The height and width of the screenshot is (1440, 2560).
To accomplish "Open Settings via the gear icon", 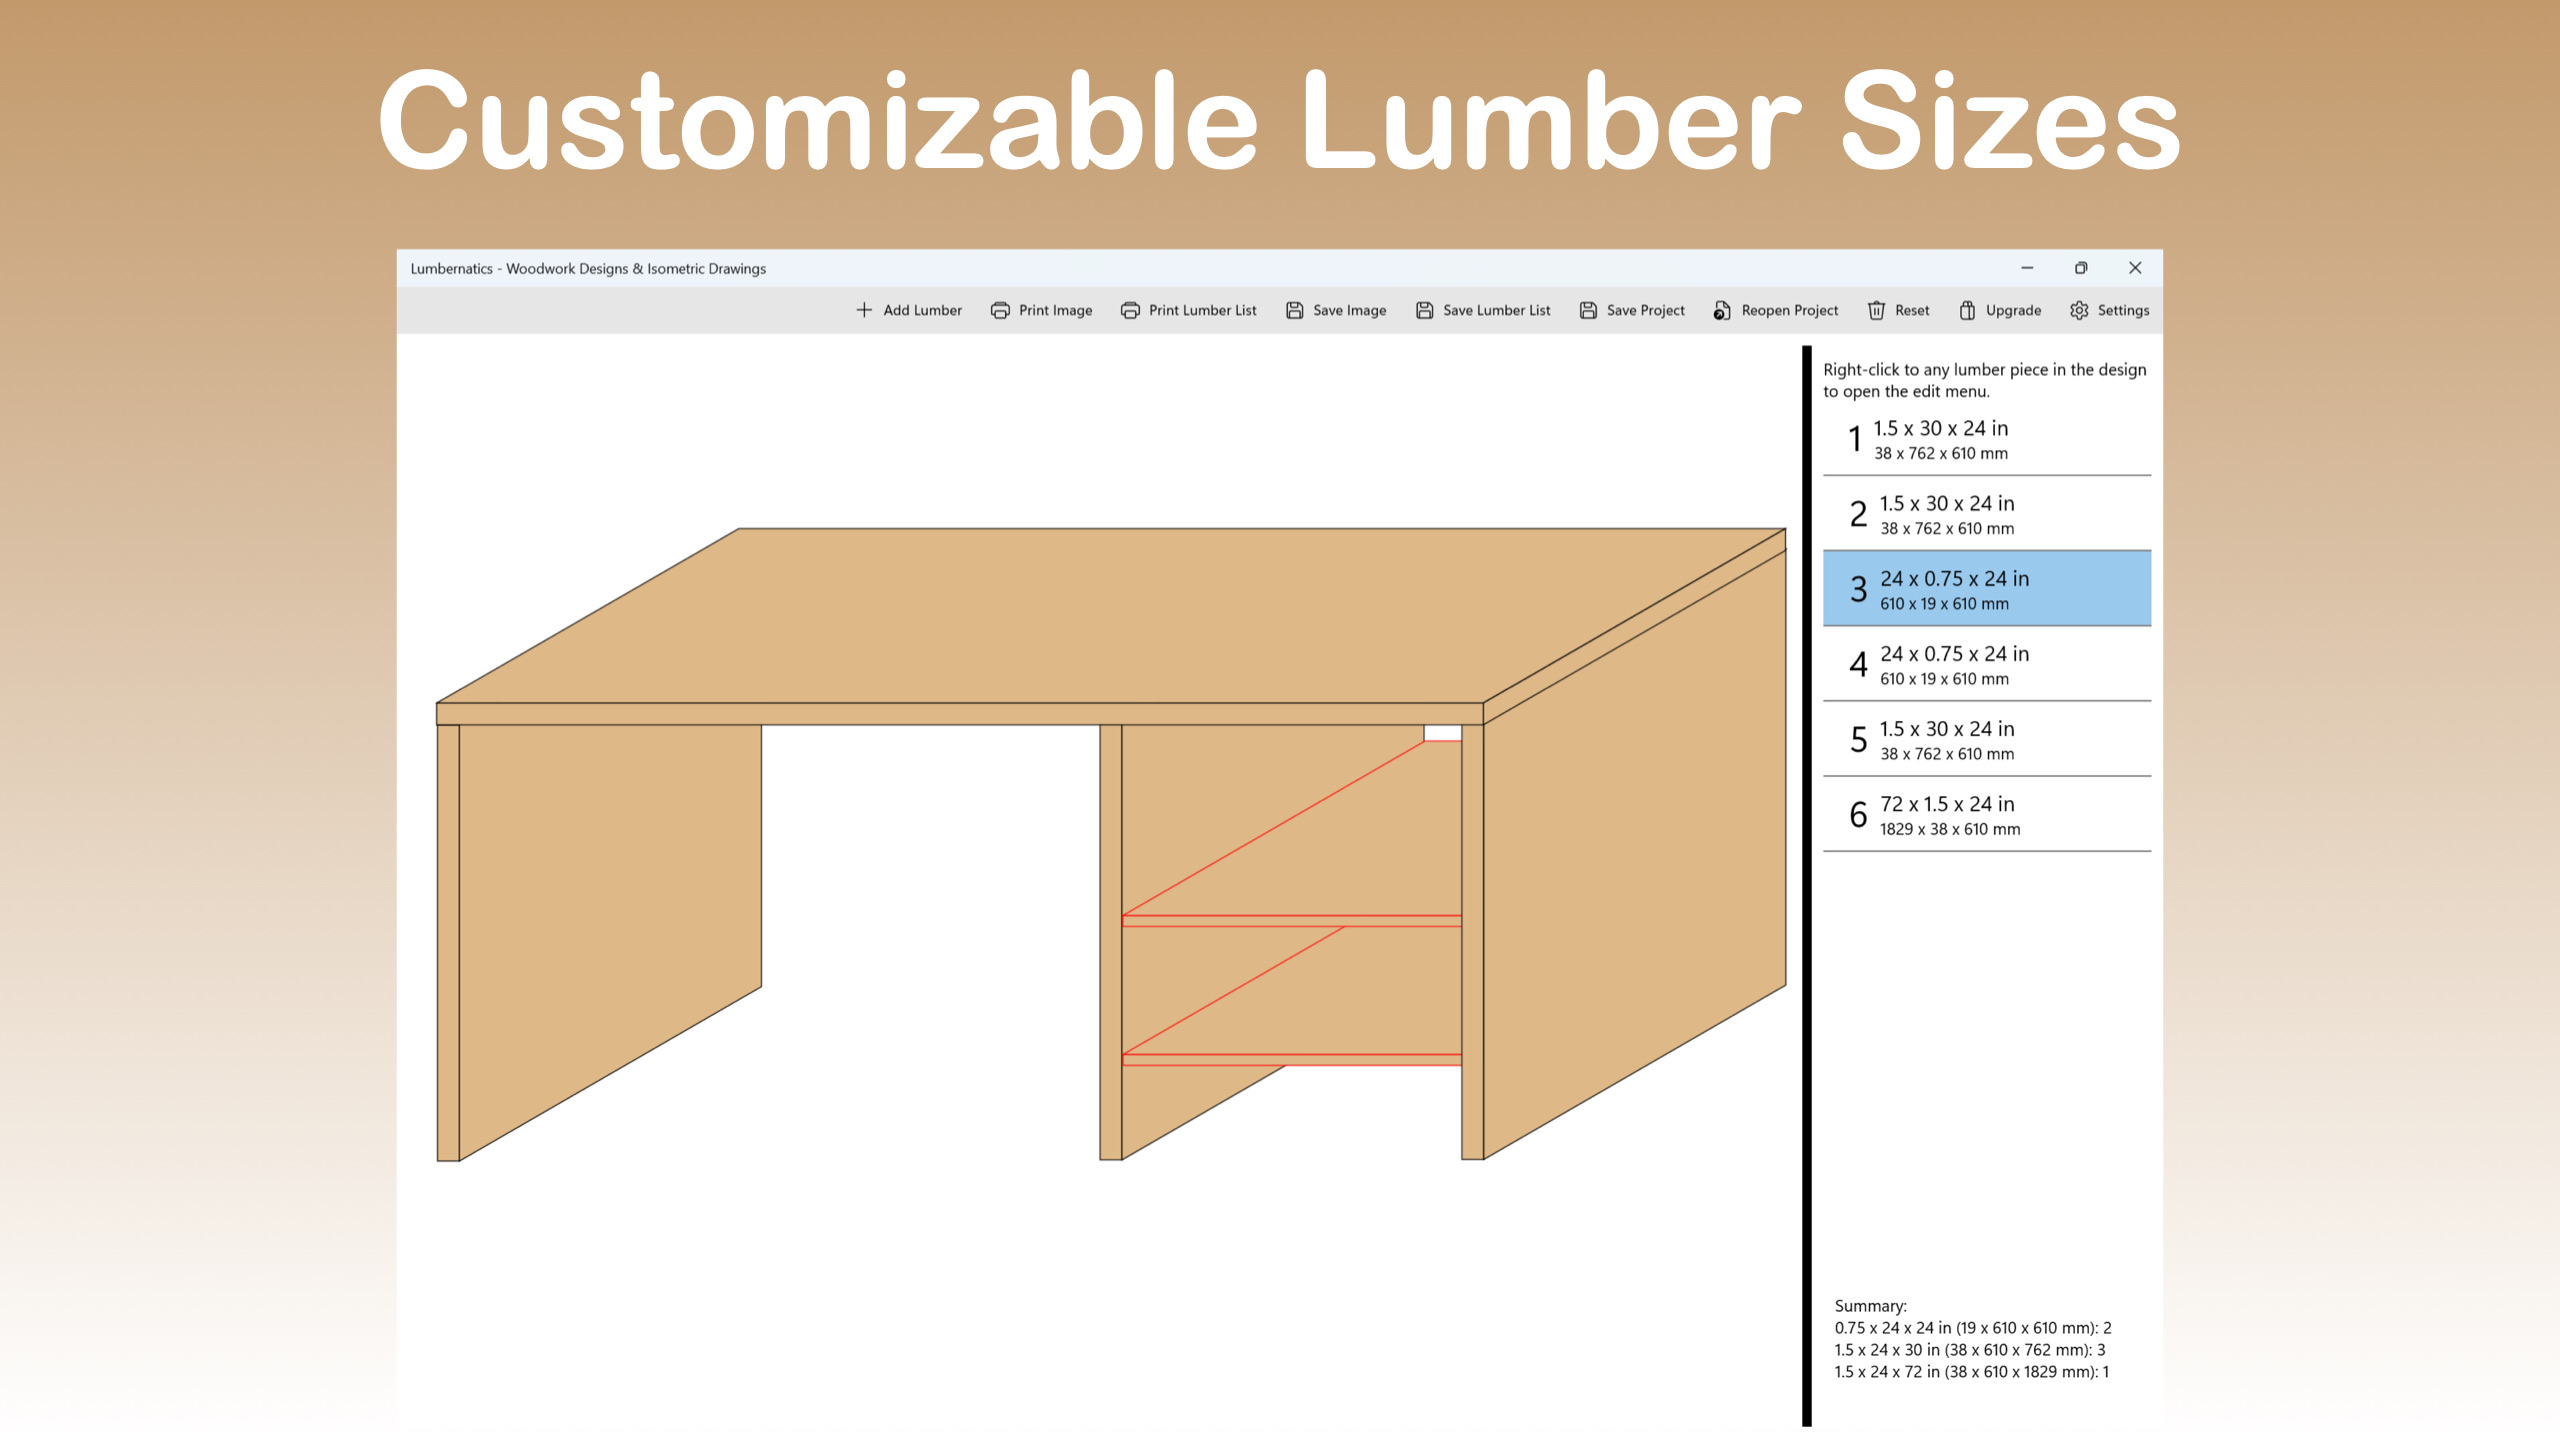I will 2078,310.
